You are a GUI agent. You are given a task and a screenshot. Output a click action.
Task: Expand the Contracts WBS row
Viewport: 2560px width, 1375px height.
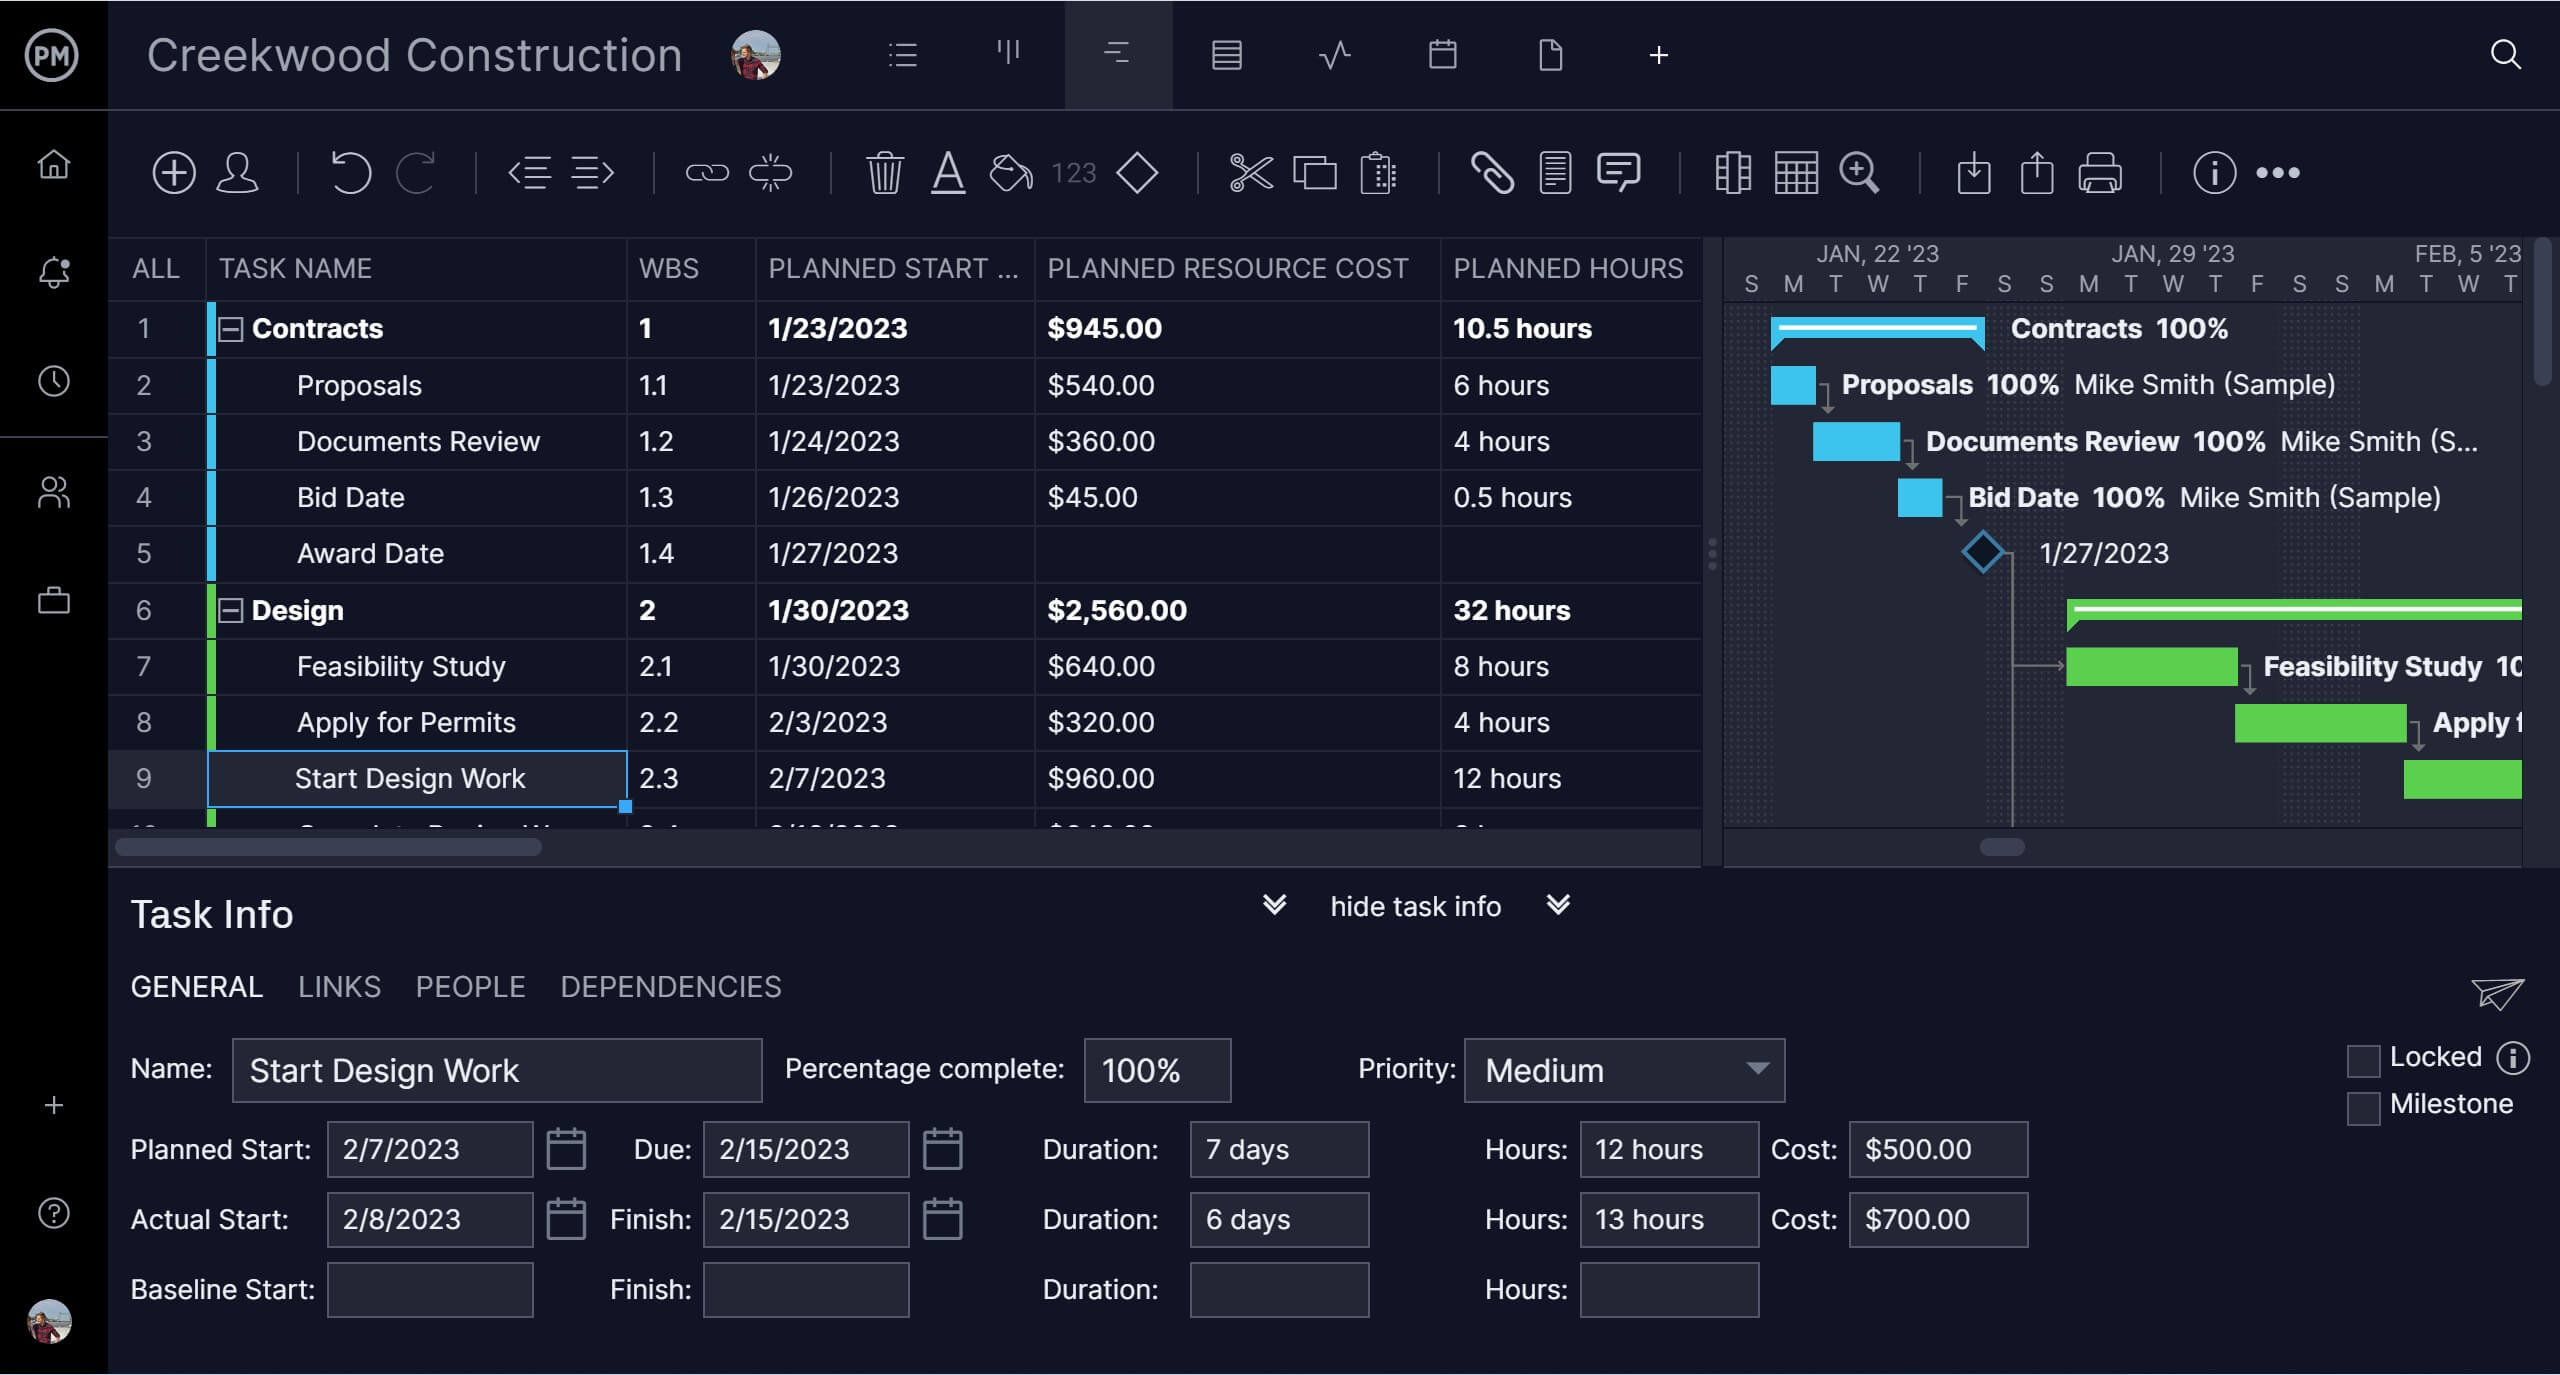[x=230, y=329]
